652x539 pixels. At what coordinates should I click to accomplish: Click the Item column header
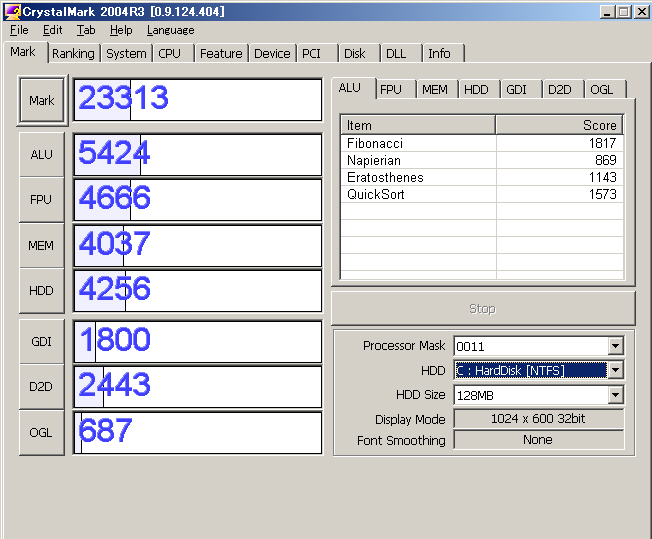[x=418, y=125]
